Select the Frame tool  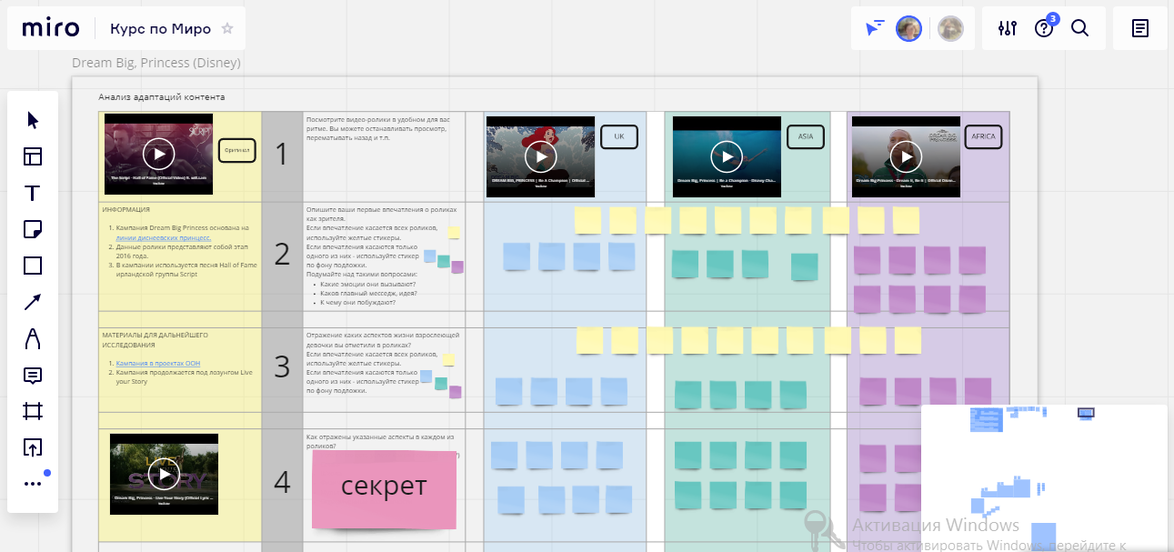(x=33, y=411)
